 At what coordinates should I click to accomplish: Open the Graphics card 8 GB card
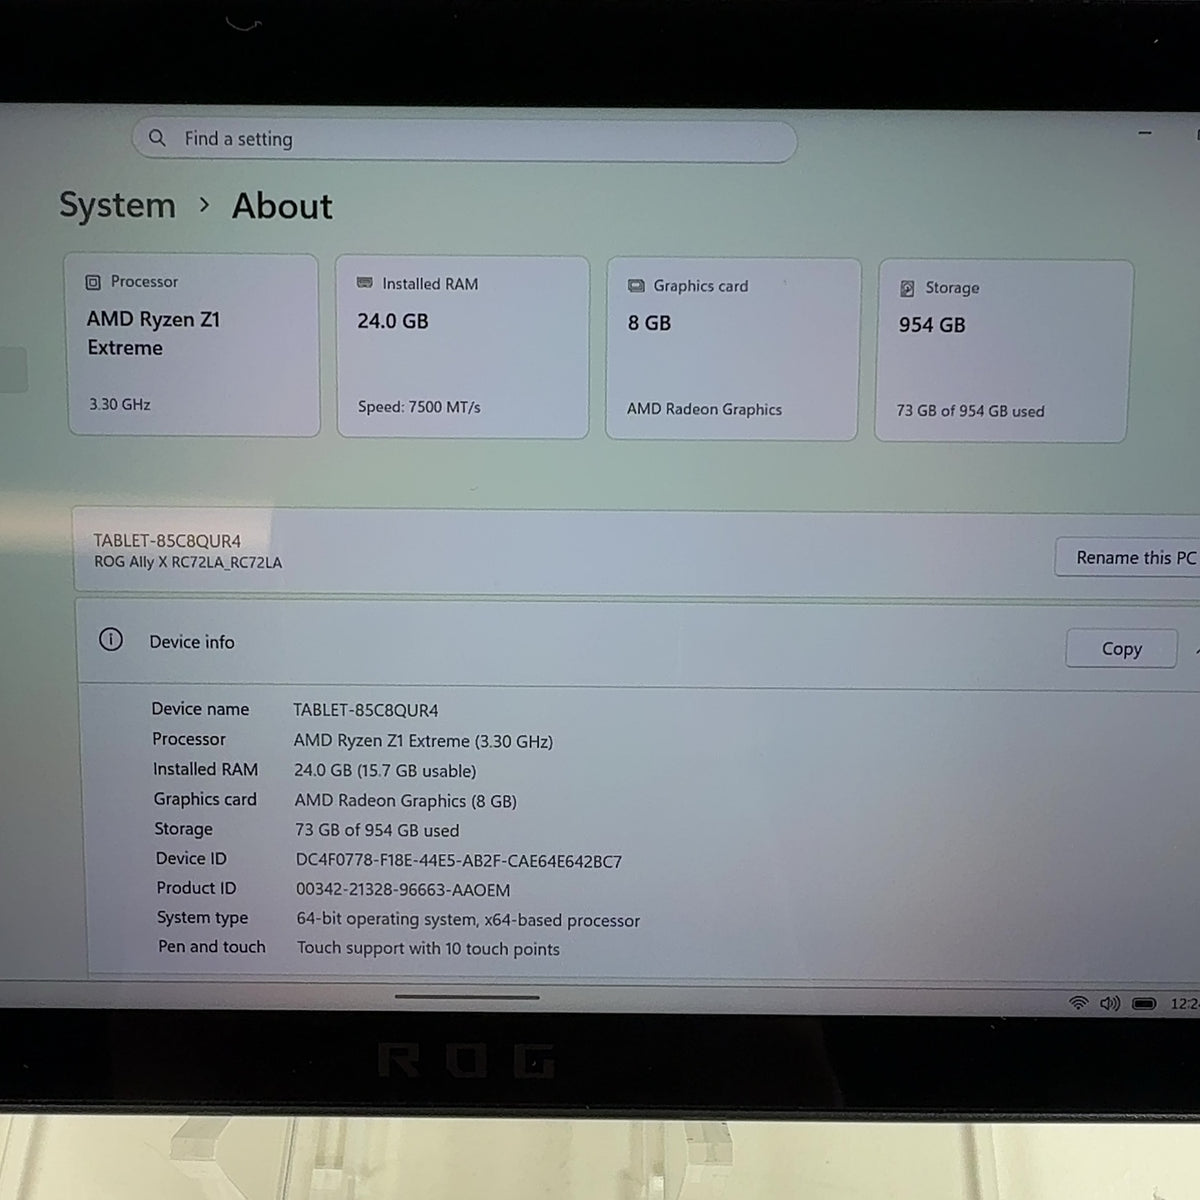coord(733,349)
